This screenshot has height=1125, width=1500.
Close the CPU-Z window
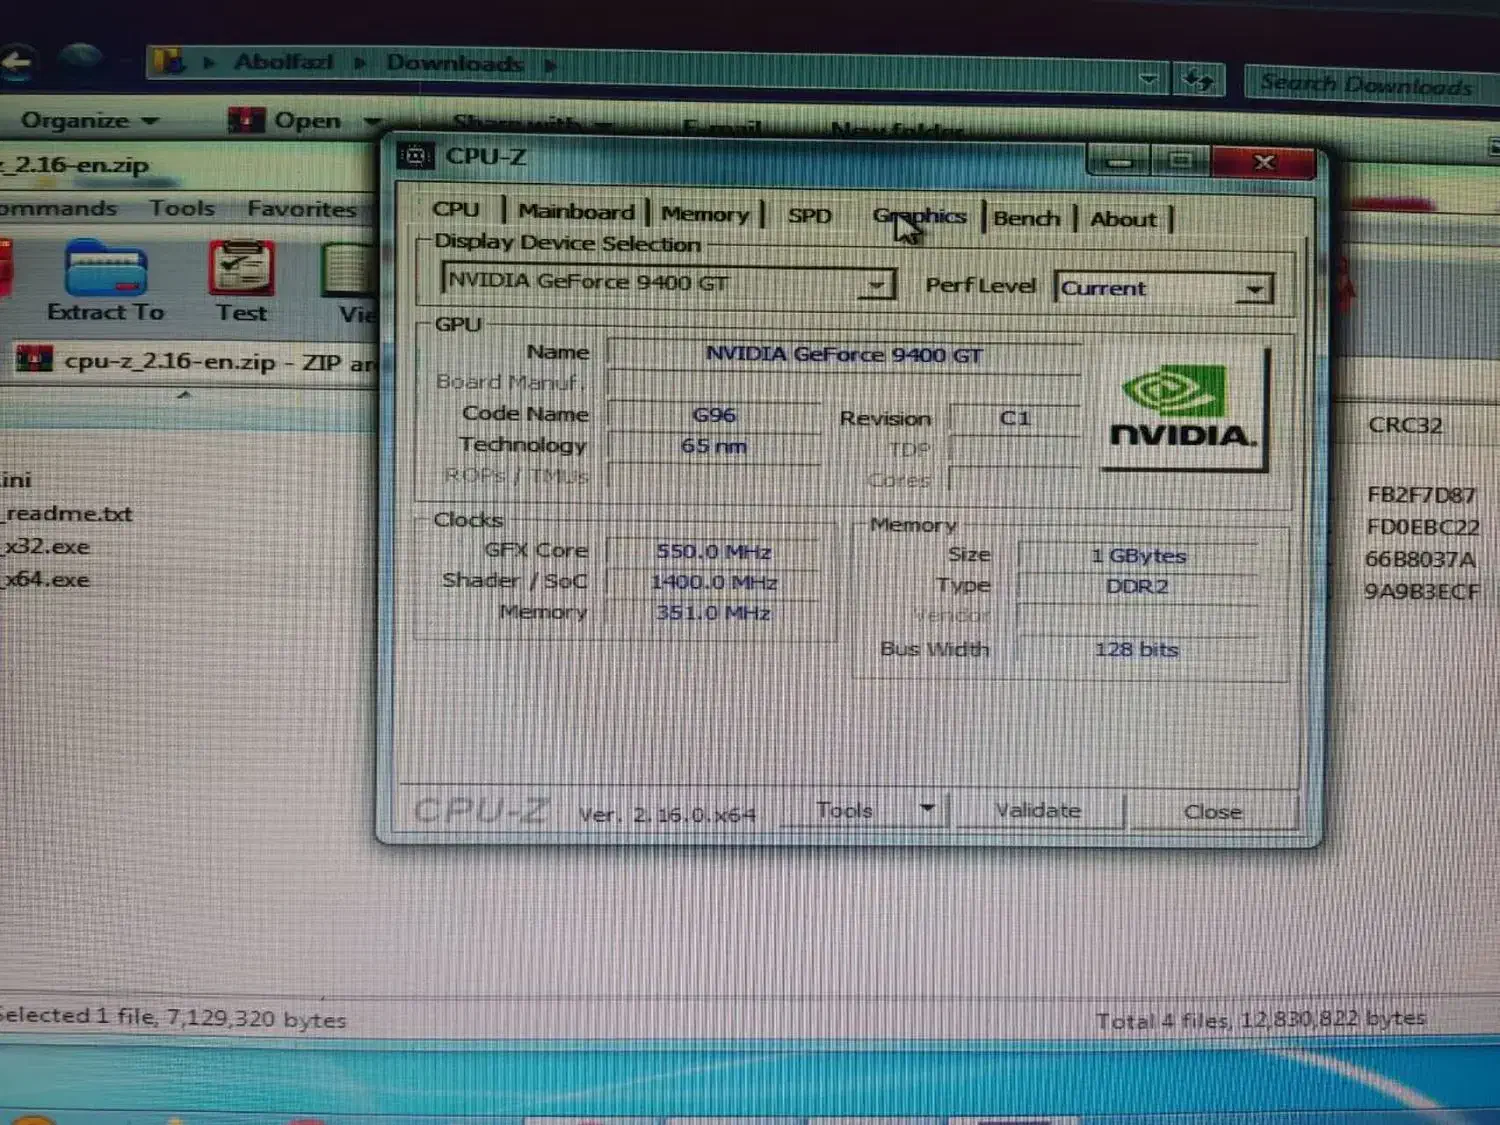1263,162
